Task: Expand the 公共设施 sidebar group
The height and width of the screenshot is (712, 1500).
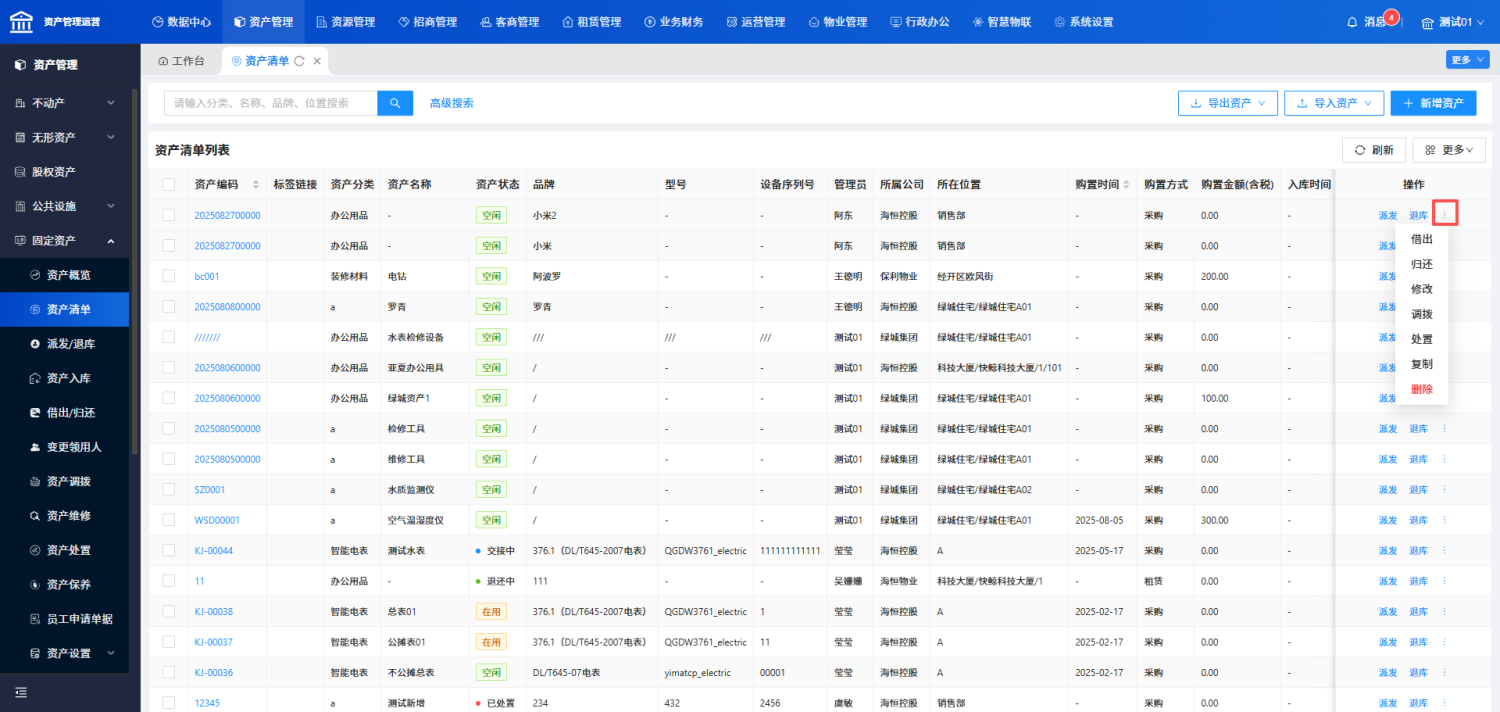Action: coord(64,206)
